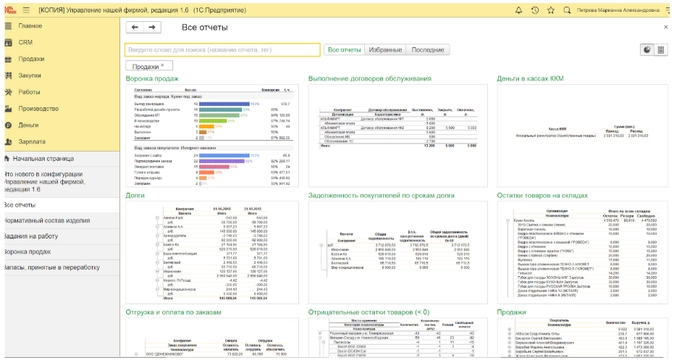Open the Производство section
This screenshot has height=361, width=674.
38,109
